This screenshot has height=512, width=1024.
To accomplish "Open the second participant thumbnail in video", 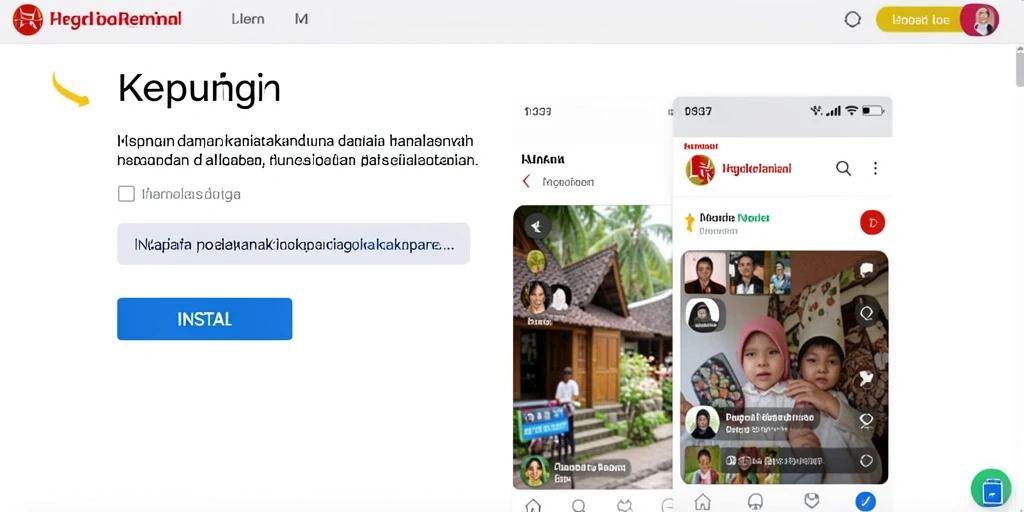I will point(746,273).
